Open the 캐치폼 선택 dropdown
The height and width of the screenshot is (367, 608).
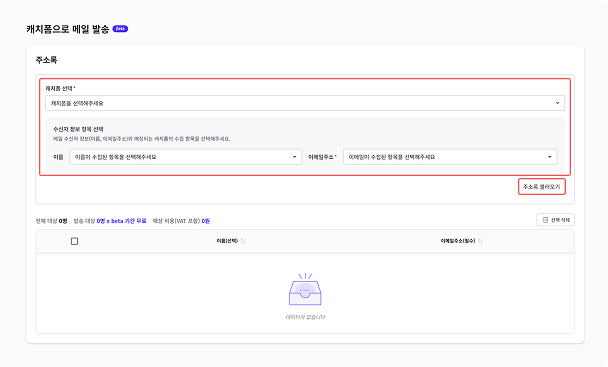(305, 103)
